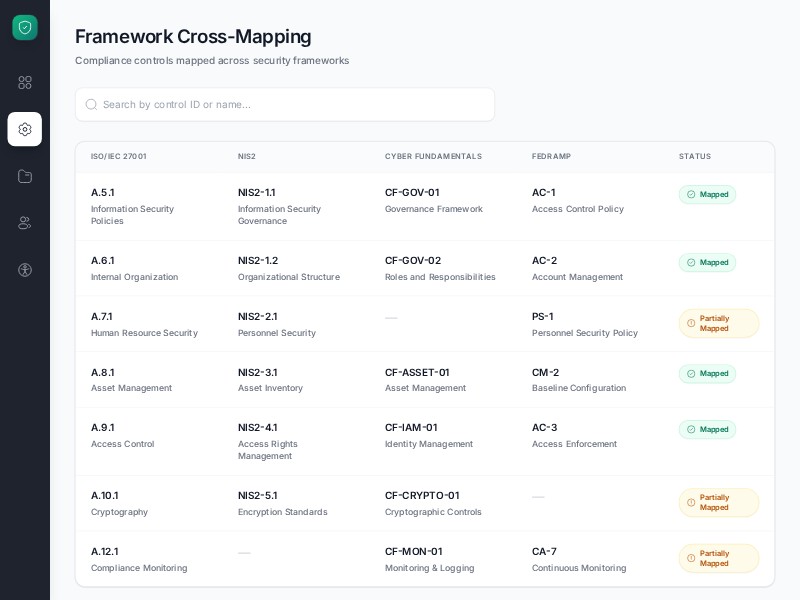Click the Mapped badge for Asset Management row
This screenshot has width=800, height=600.
pyautogui.click(x=707, y=373)
